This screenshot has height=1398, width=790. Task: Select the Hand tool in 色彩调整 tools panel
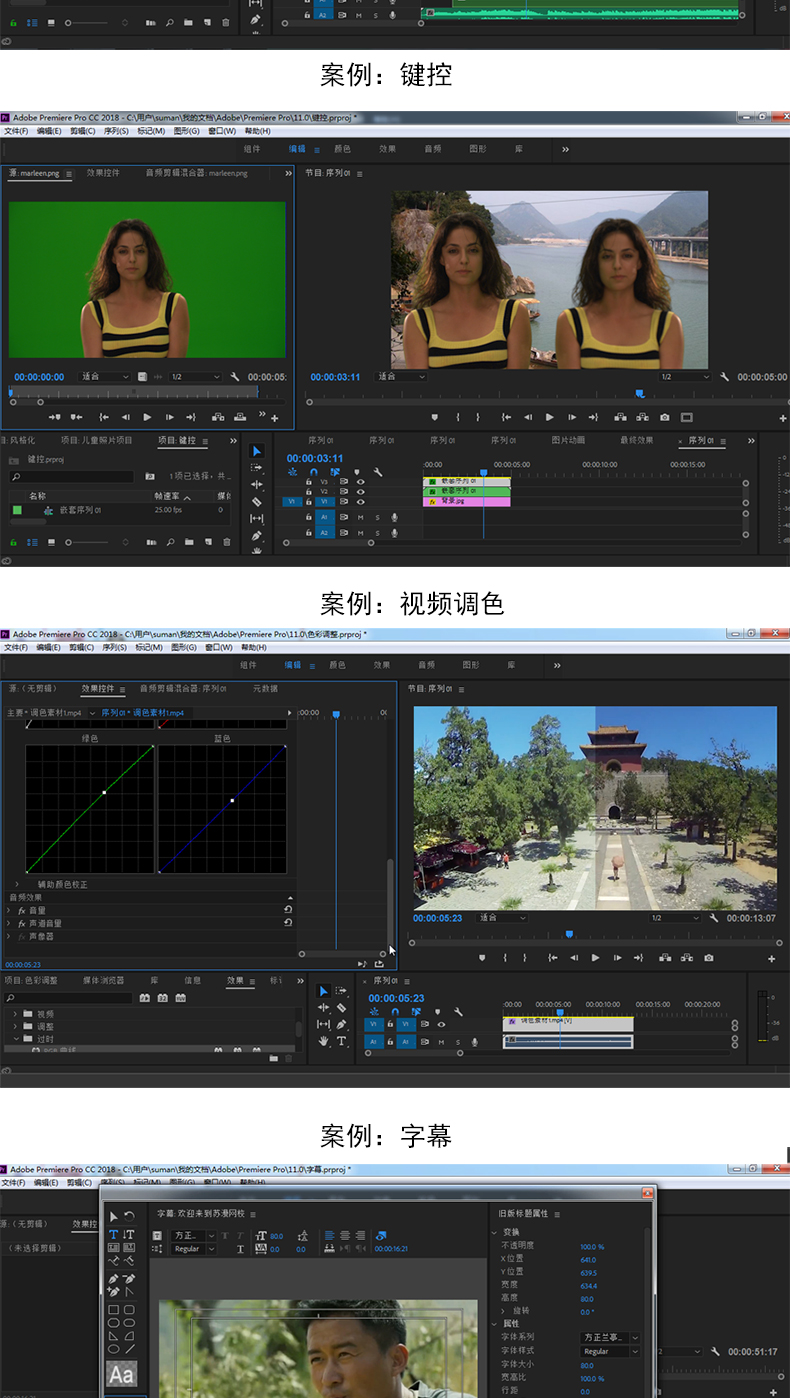tap(324, 1041)
